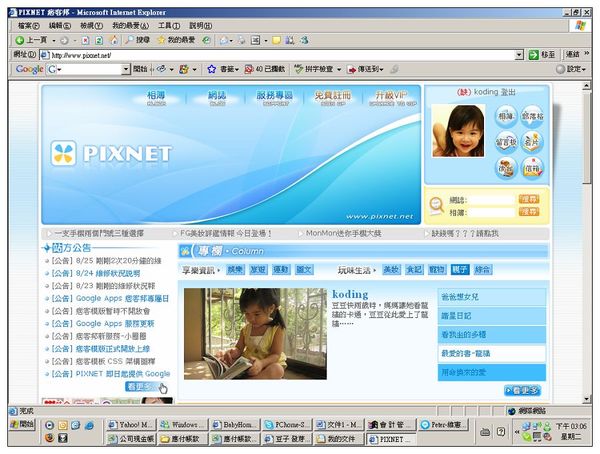Click the PIXNET logo on the banner
Screen dimensions: 600x454
pos(111,154)
